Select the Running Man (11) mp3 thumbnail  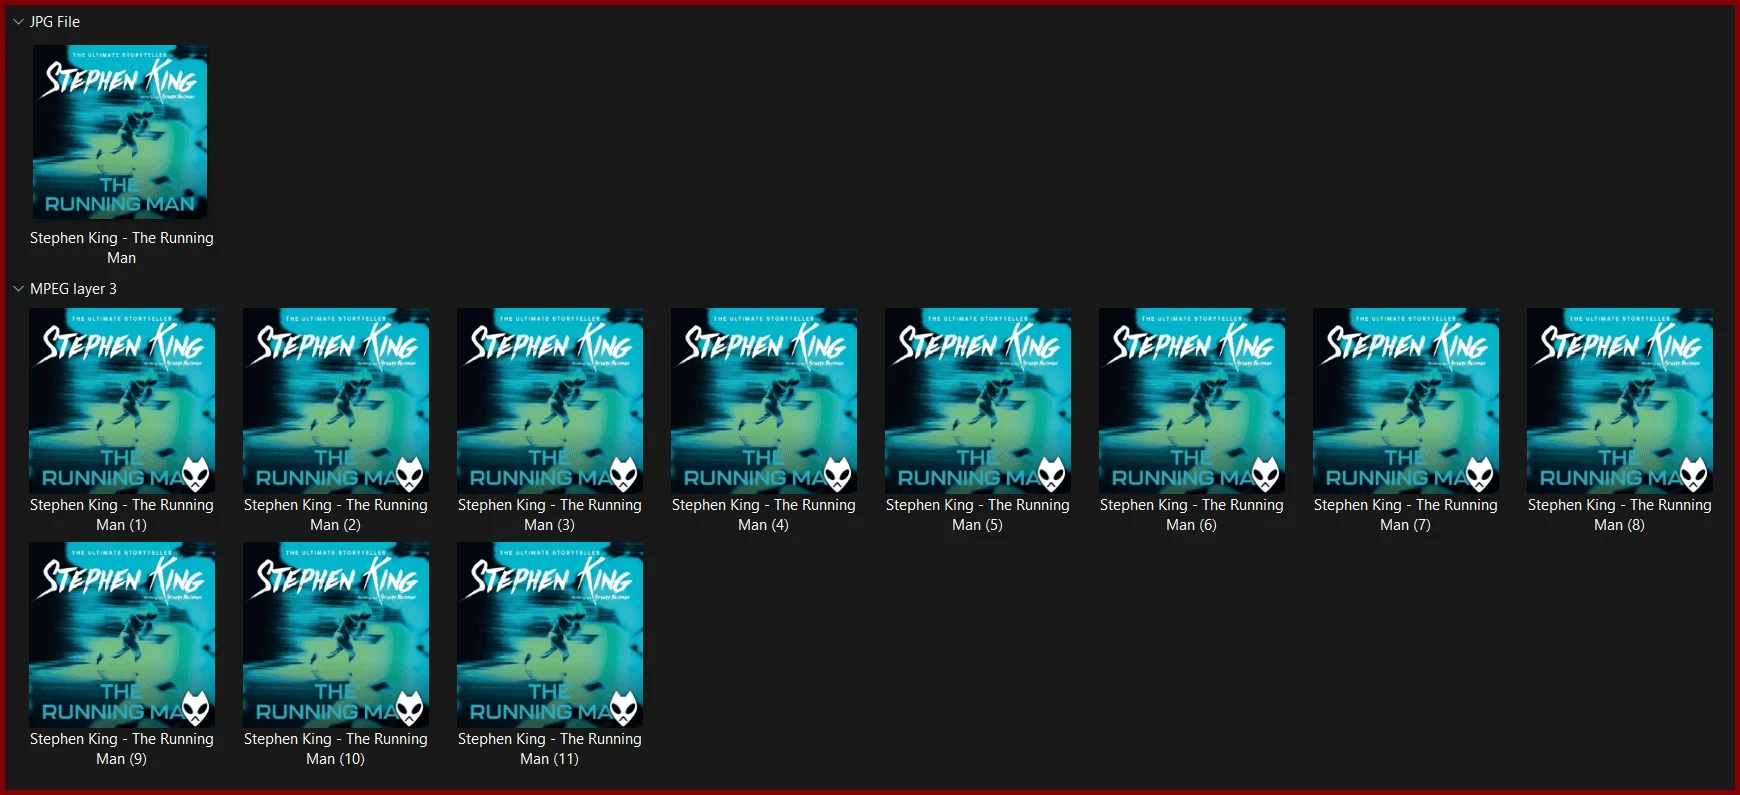point(550,635)
